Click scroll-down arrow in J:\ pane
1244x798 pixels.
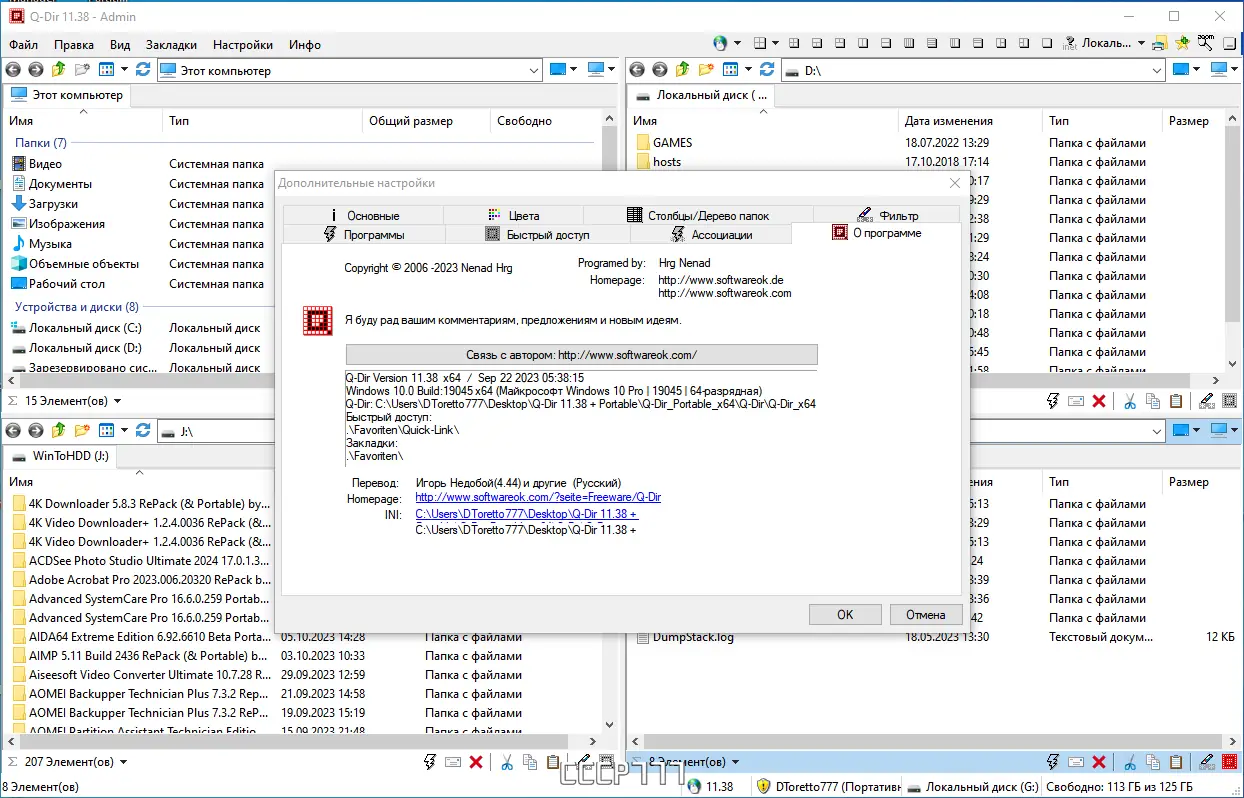click(x=610, y=726)
